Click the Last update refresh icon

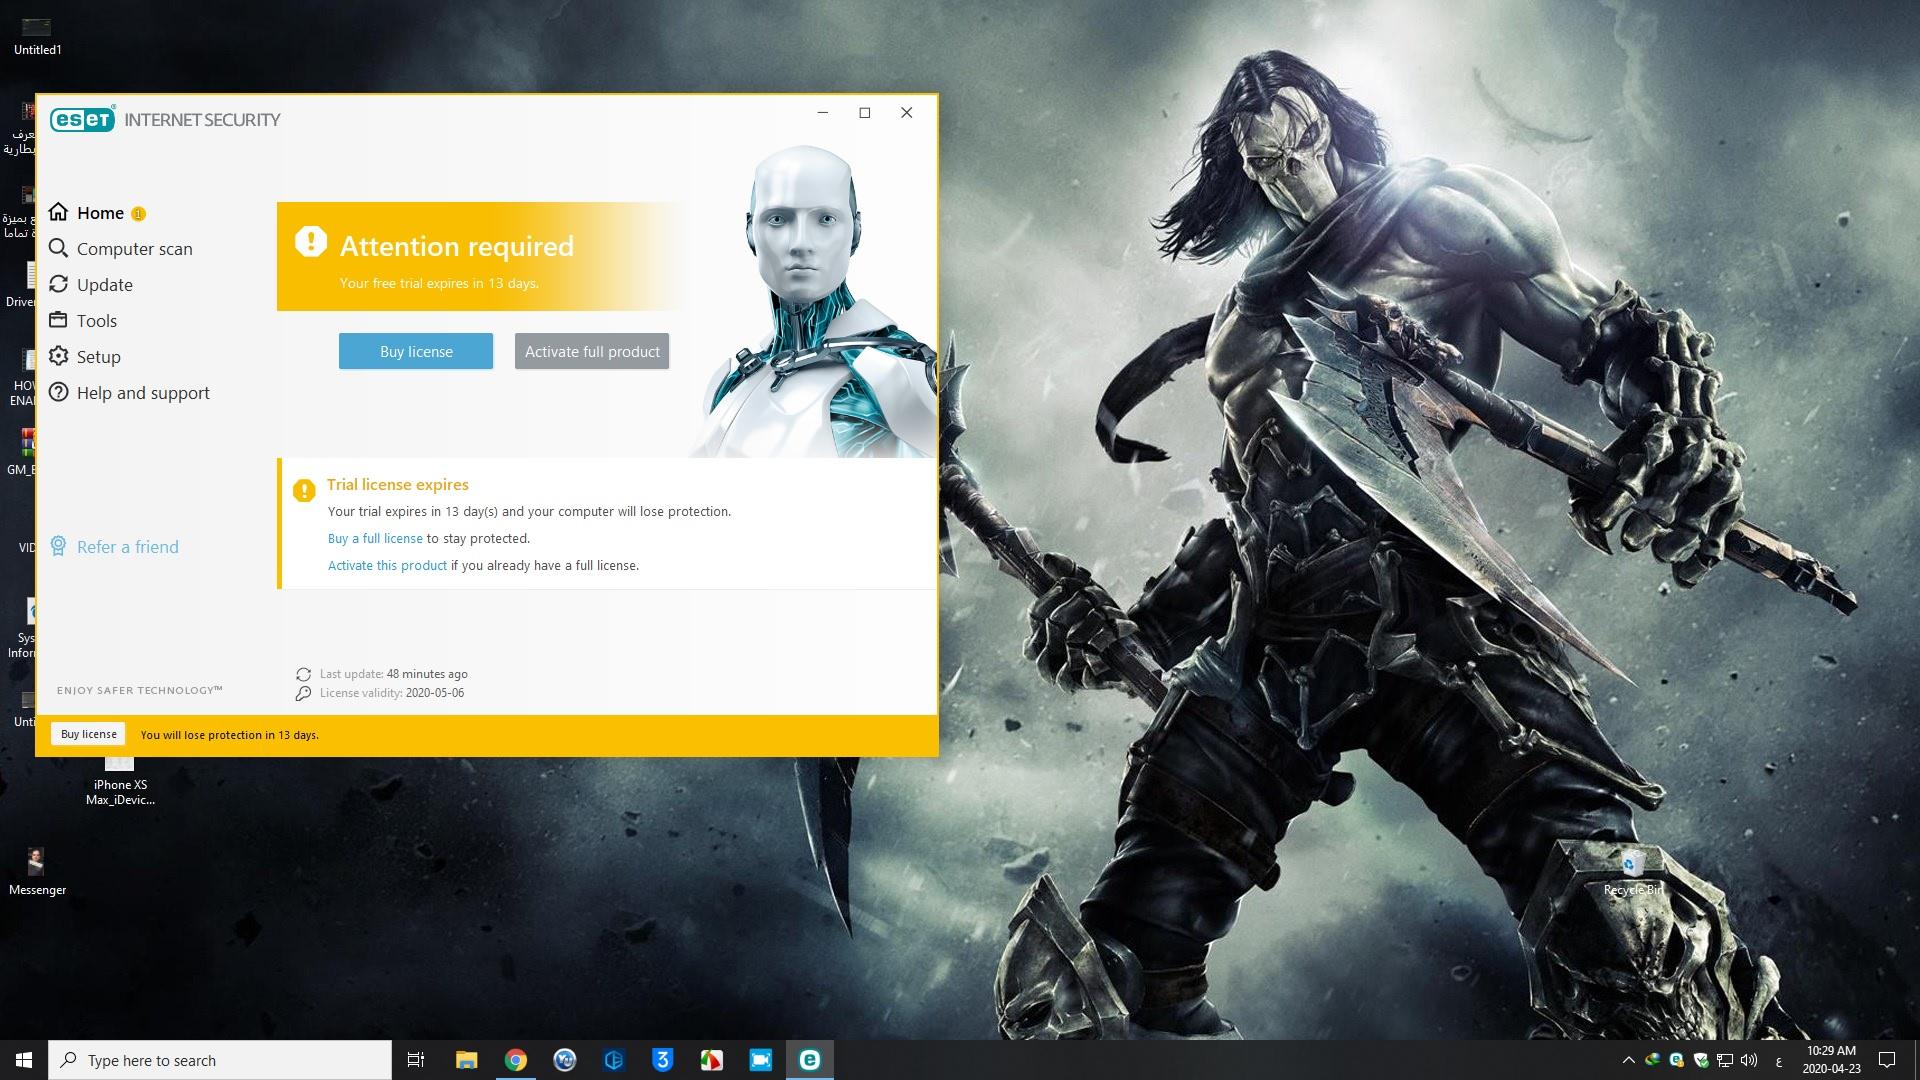pos(304,675)
